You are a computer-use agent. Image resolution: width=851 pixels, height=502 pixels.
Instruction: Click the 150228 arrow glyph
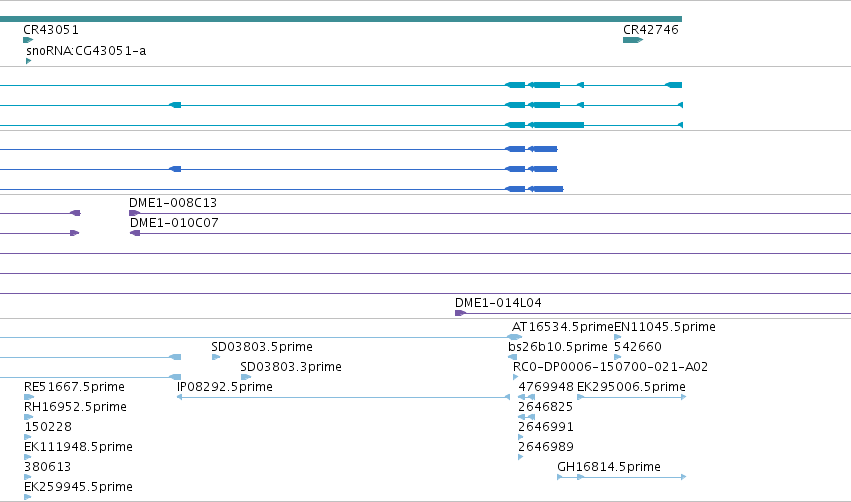coord(28,437)
